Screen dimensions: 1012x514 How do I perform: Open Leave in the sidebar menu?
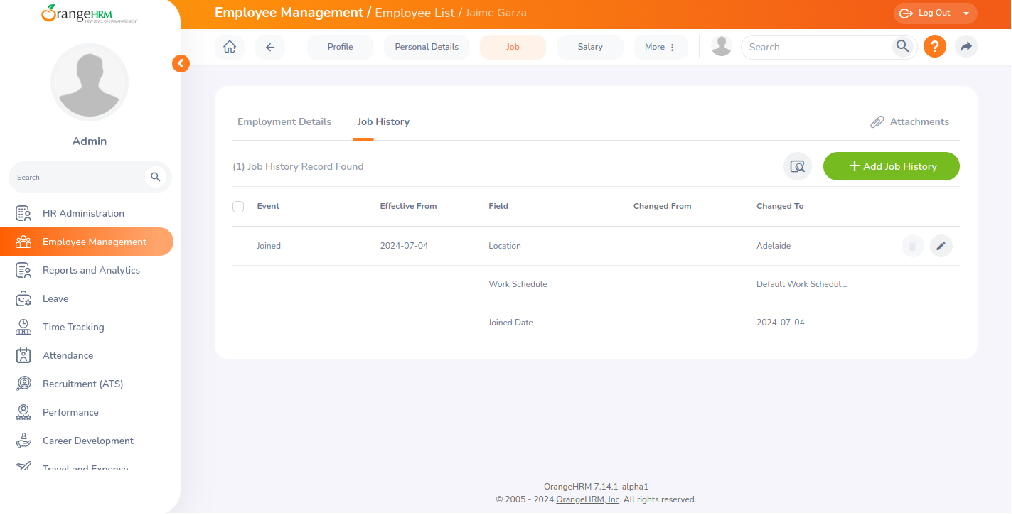[x=56, y=298]
